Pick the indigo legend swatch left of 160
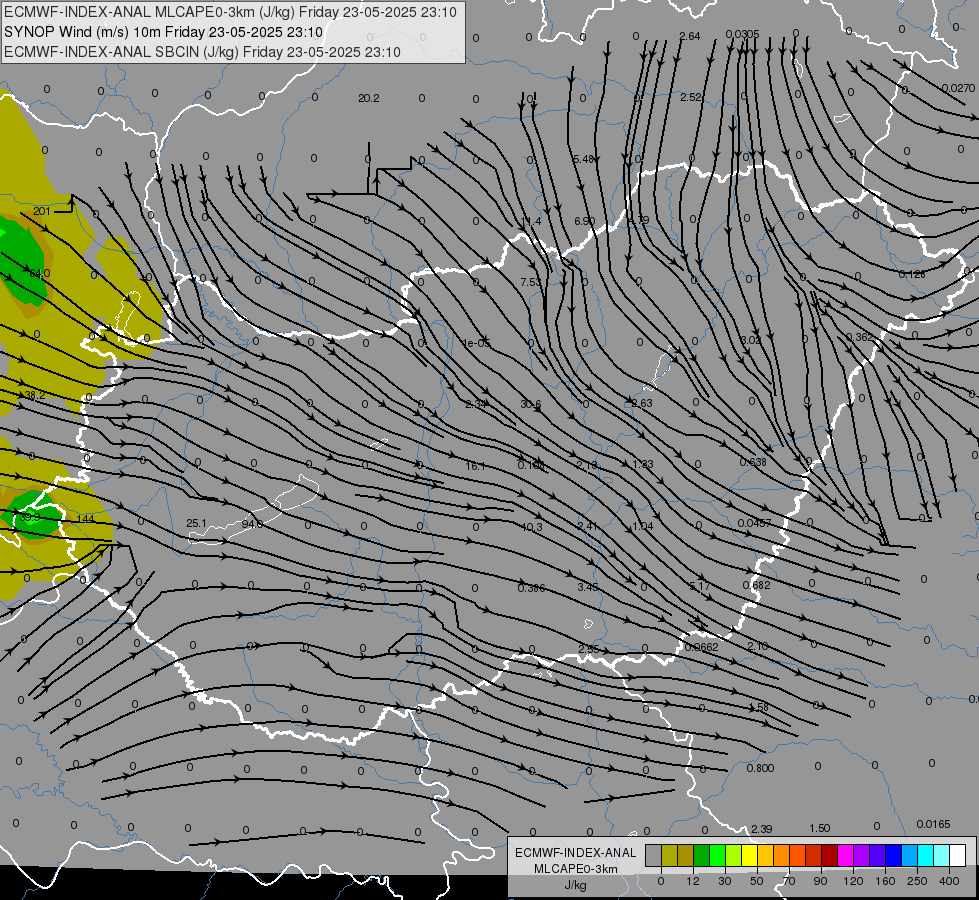979x900 pixels. pos(878,856)
